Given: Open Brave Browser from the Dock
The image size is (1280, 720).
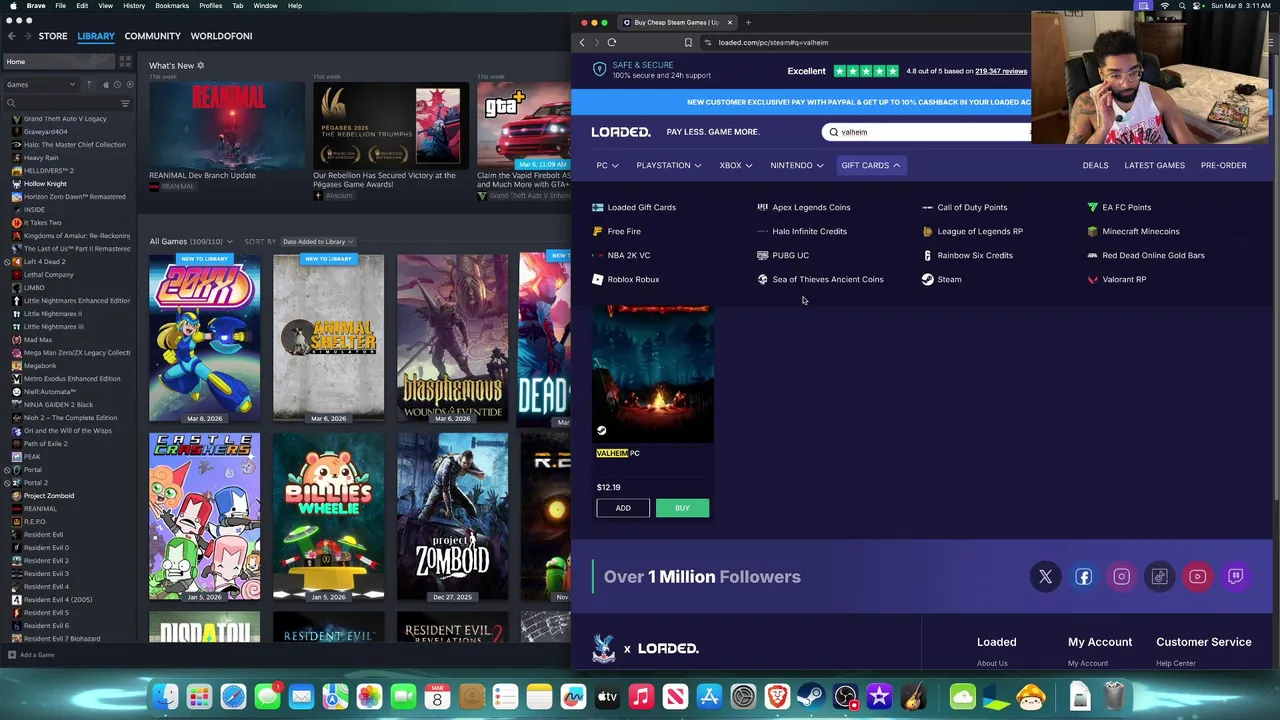Looking at the screenshot, I should coord(777,696).
